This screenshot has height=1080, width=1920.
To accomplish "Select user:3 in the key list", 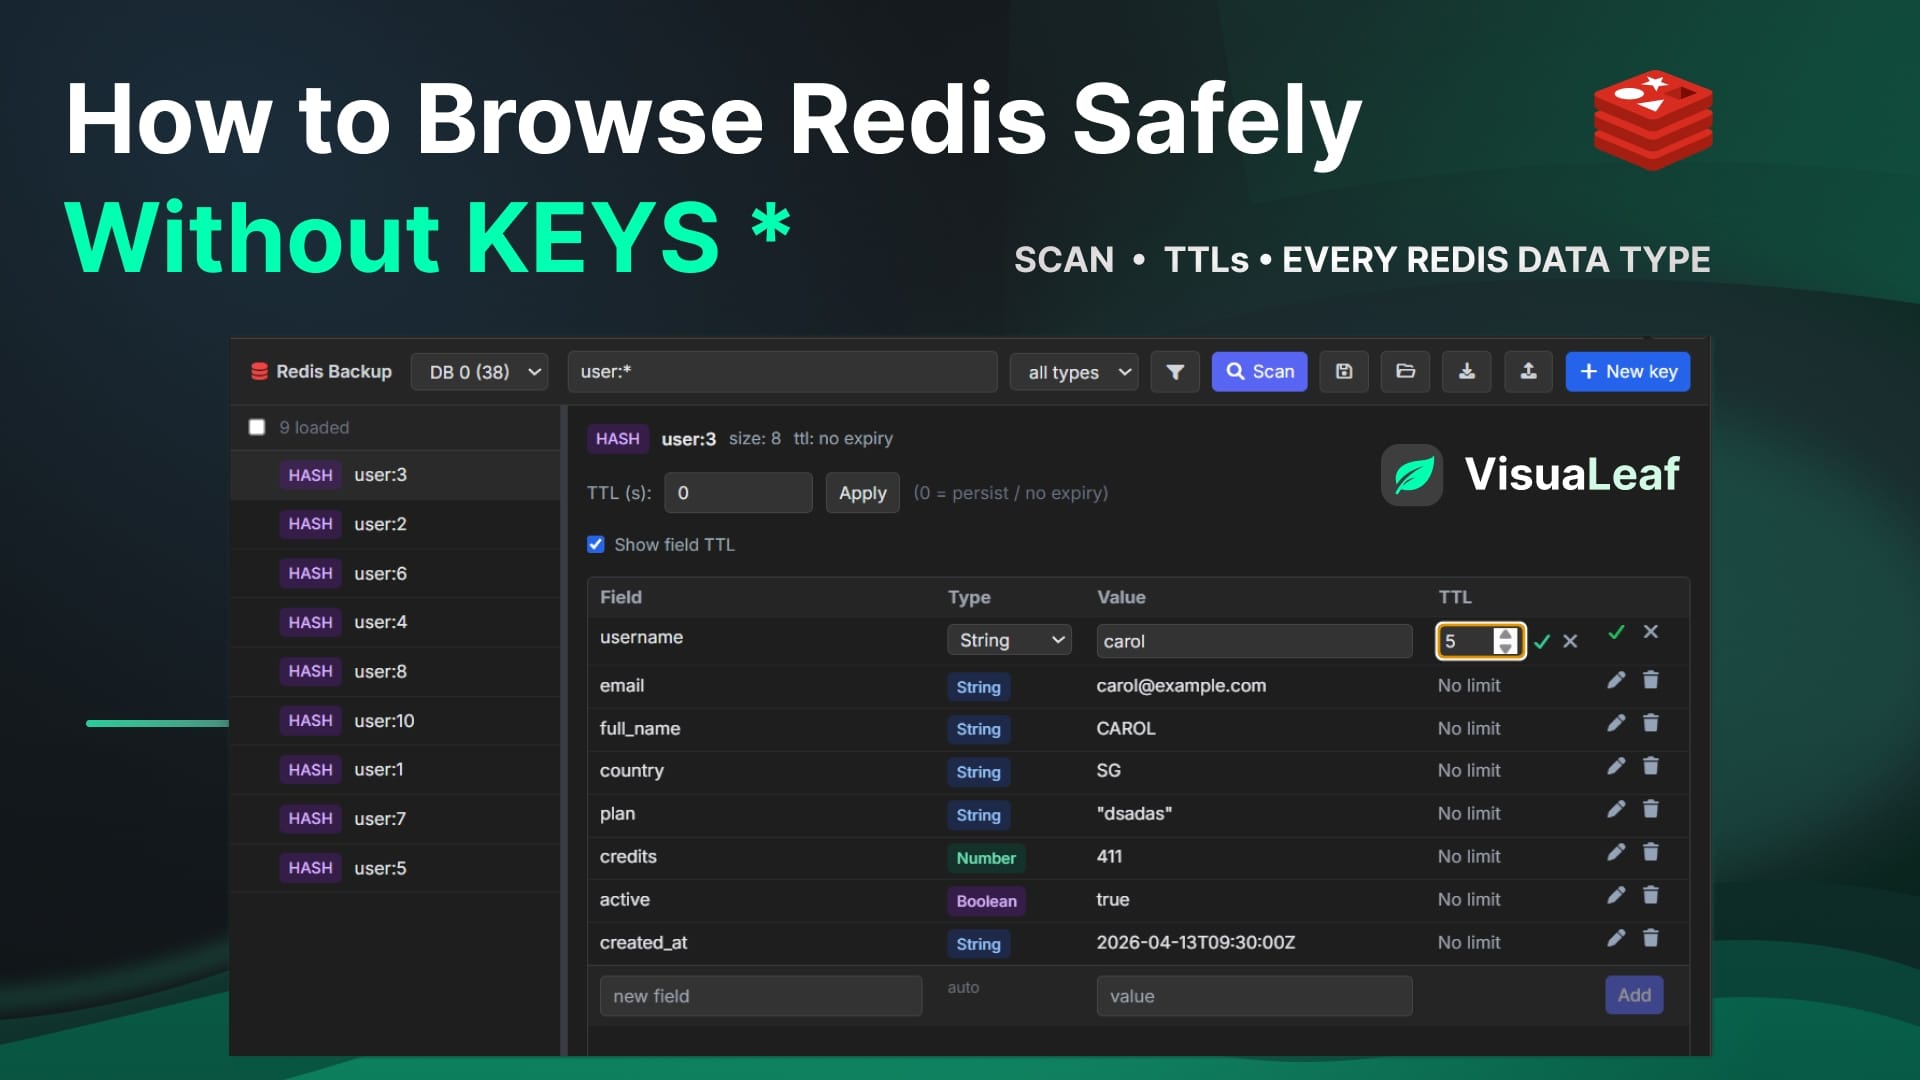I will [396, 475].
